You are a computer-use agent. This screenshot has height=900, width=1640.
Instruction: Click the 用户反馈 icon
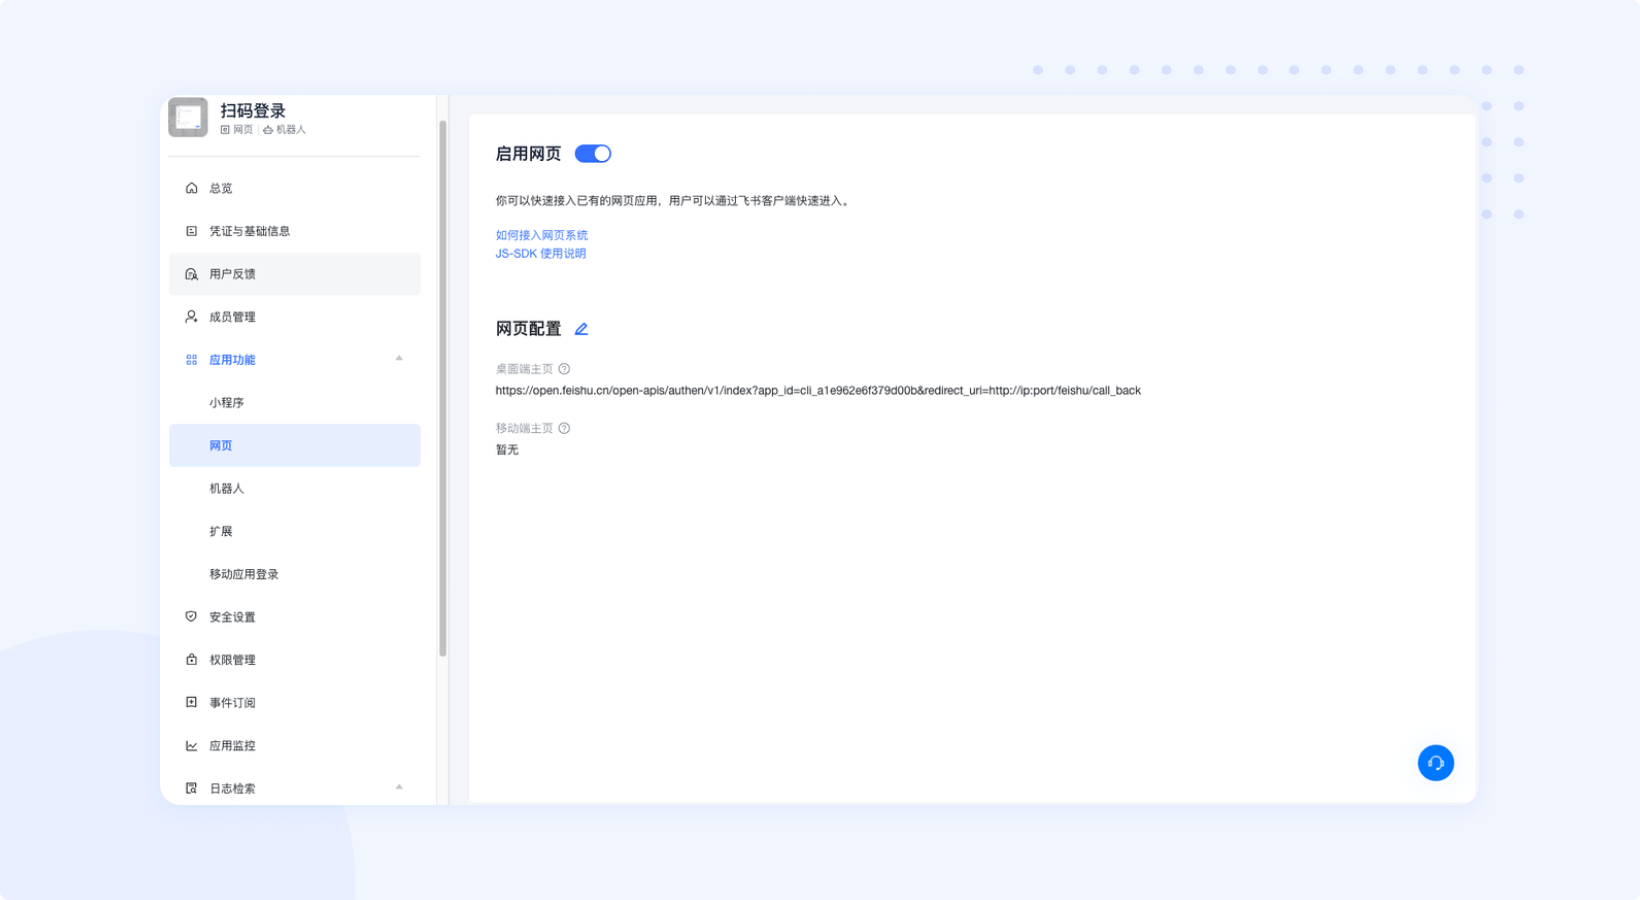[191, 274]
